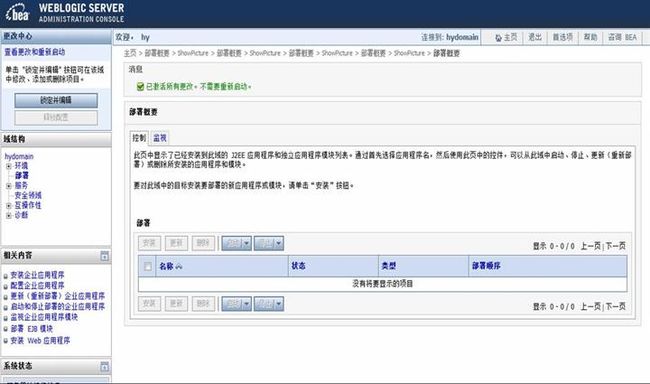
Task: Collapse the 系统状态 panel with its corner icon
Action: 104,366
